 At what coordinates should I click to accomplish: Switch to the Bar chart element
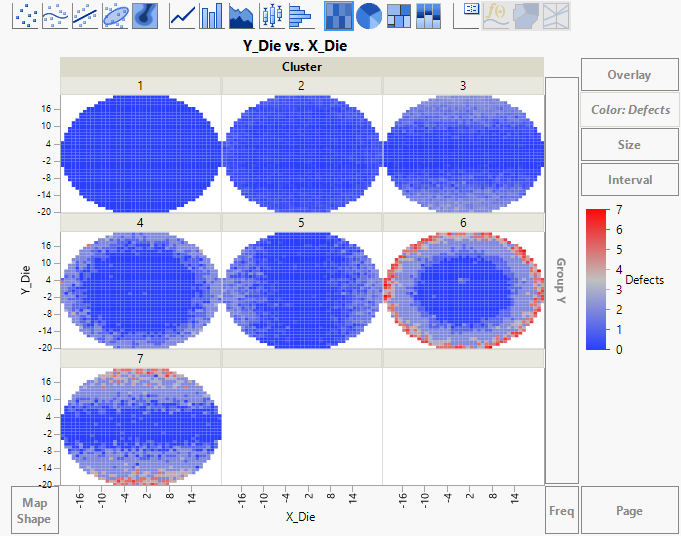211,15
